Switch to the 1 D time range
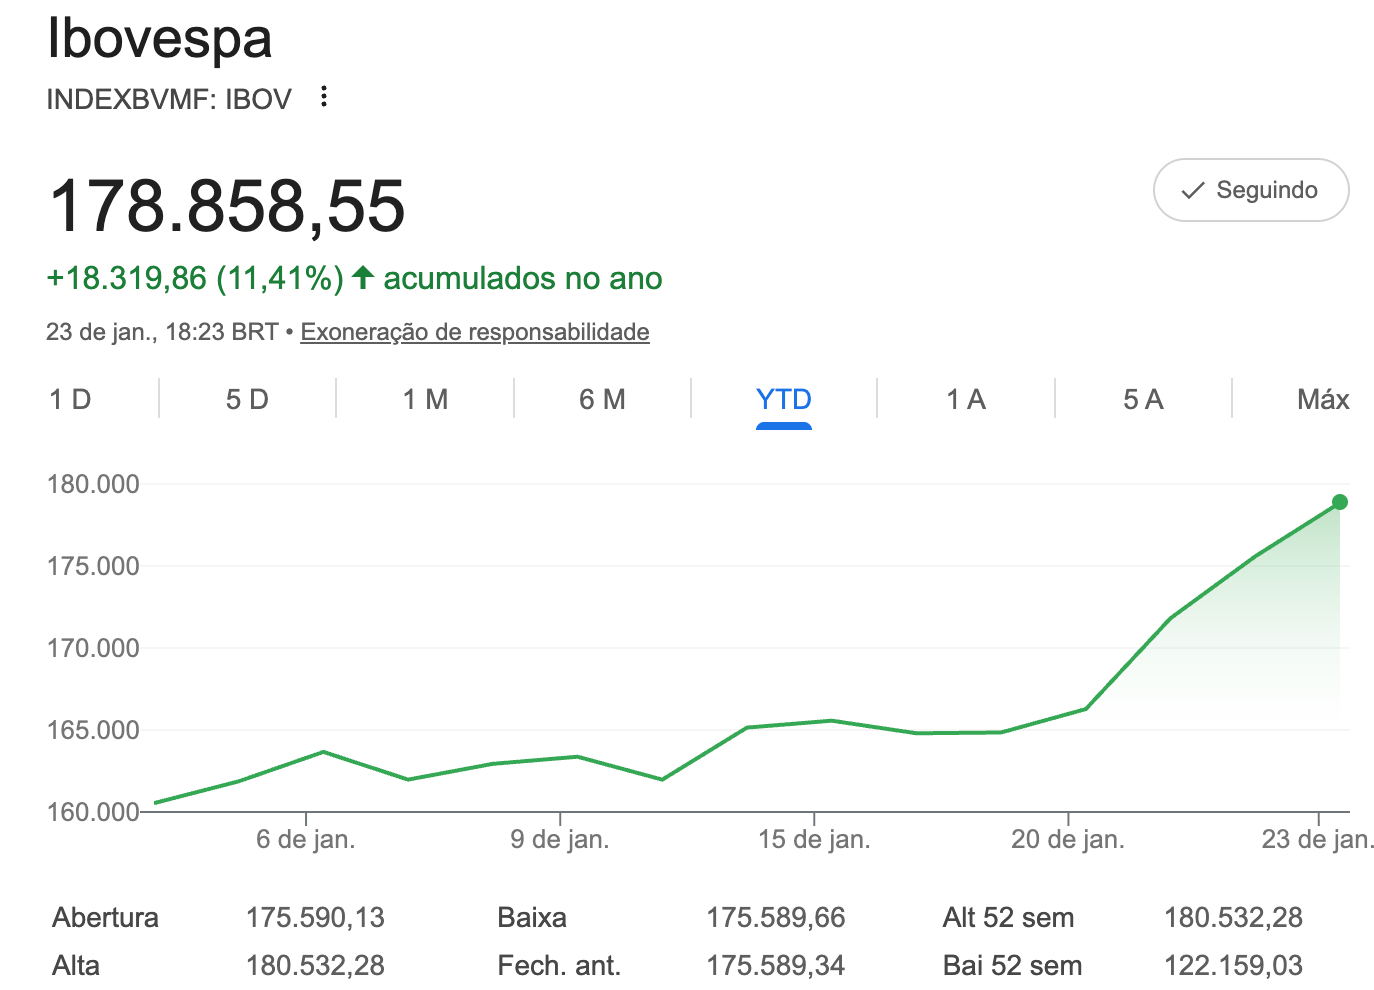Image resolution: width=1374 pixels, height=990 pixels. (69, 398)
